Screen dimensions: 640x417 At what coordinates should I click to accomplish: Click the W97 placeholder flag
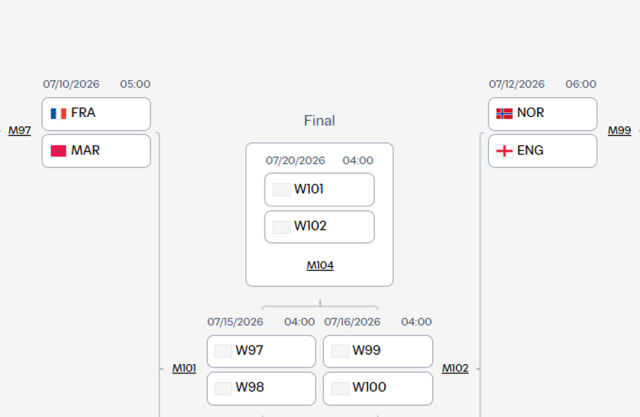click(223, 351)
